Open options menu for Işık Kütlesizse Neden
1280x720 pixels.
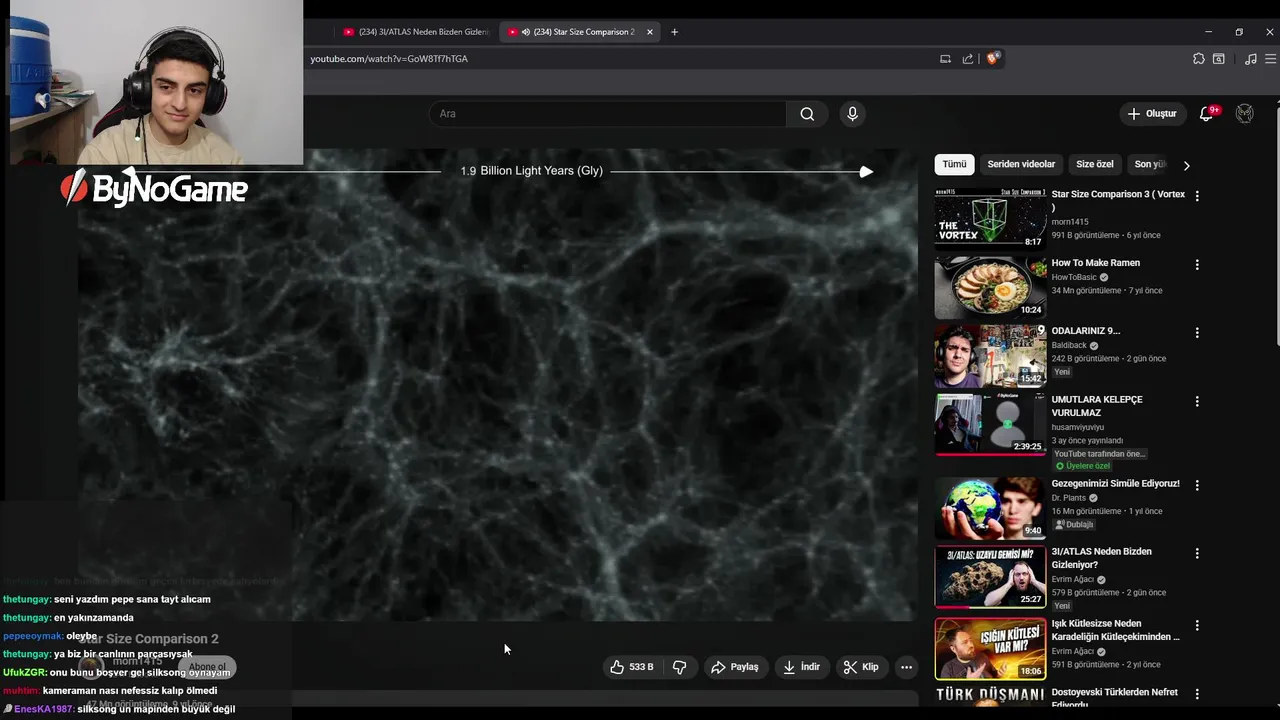coord(1197,625)
